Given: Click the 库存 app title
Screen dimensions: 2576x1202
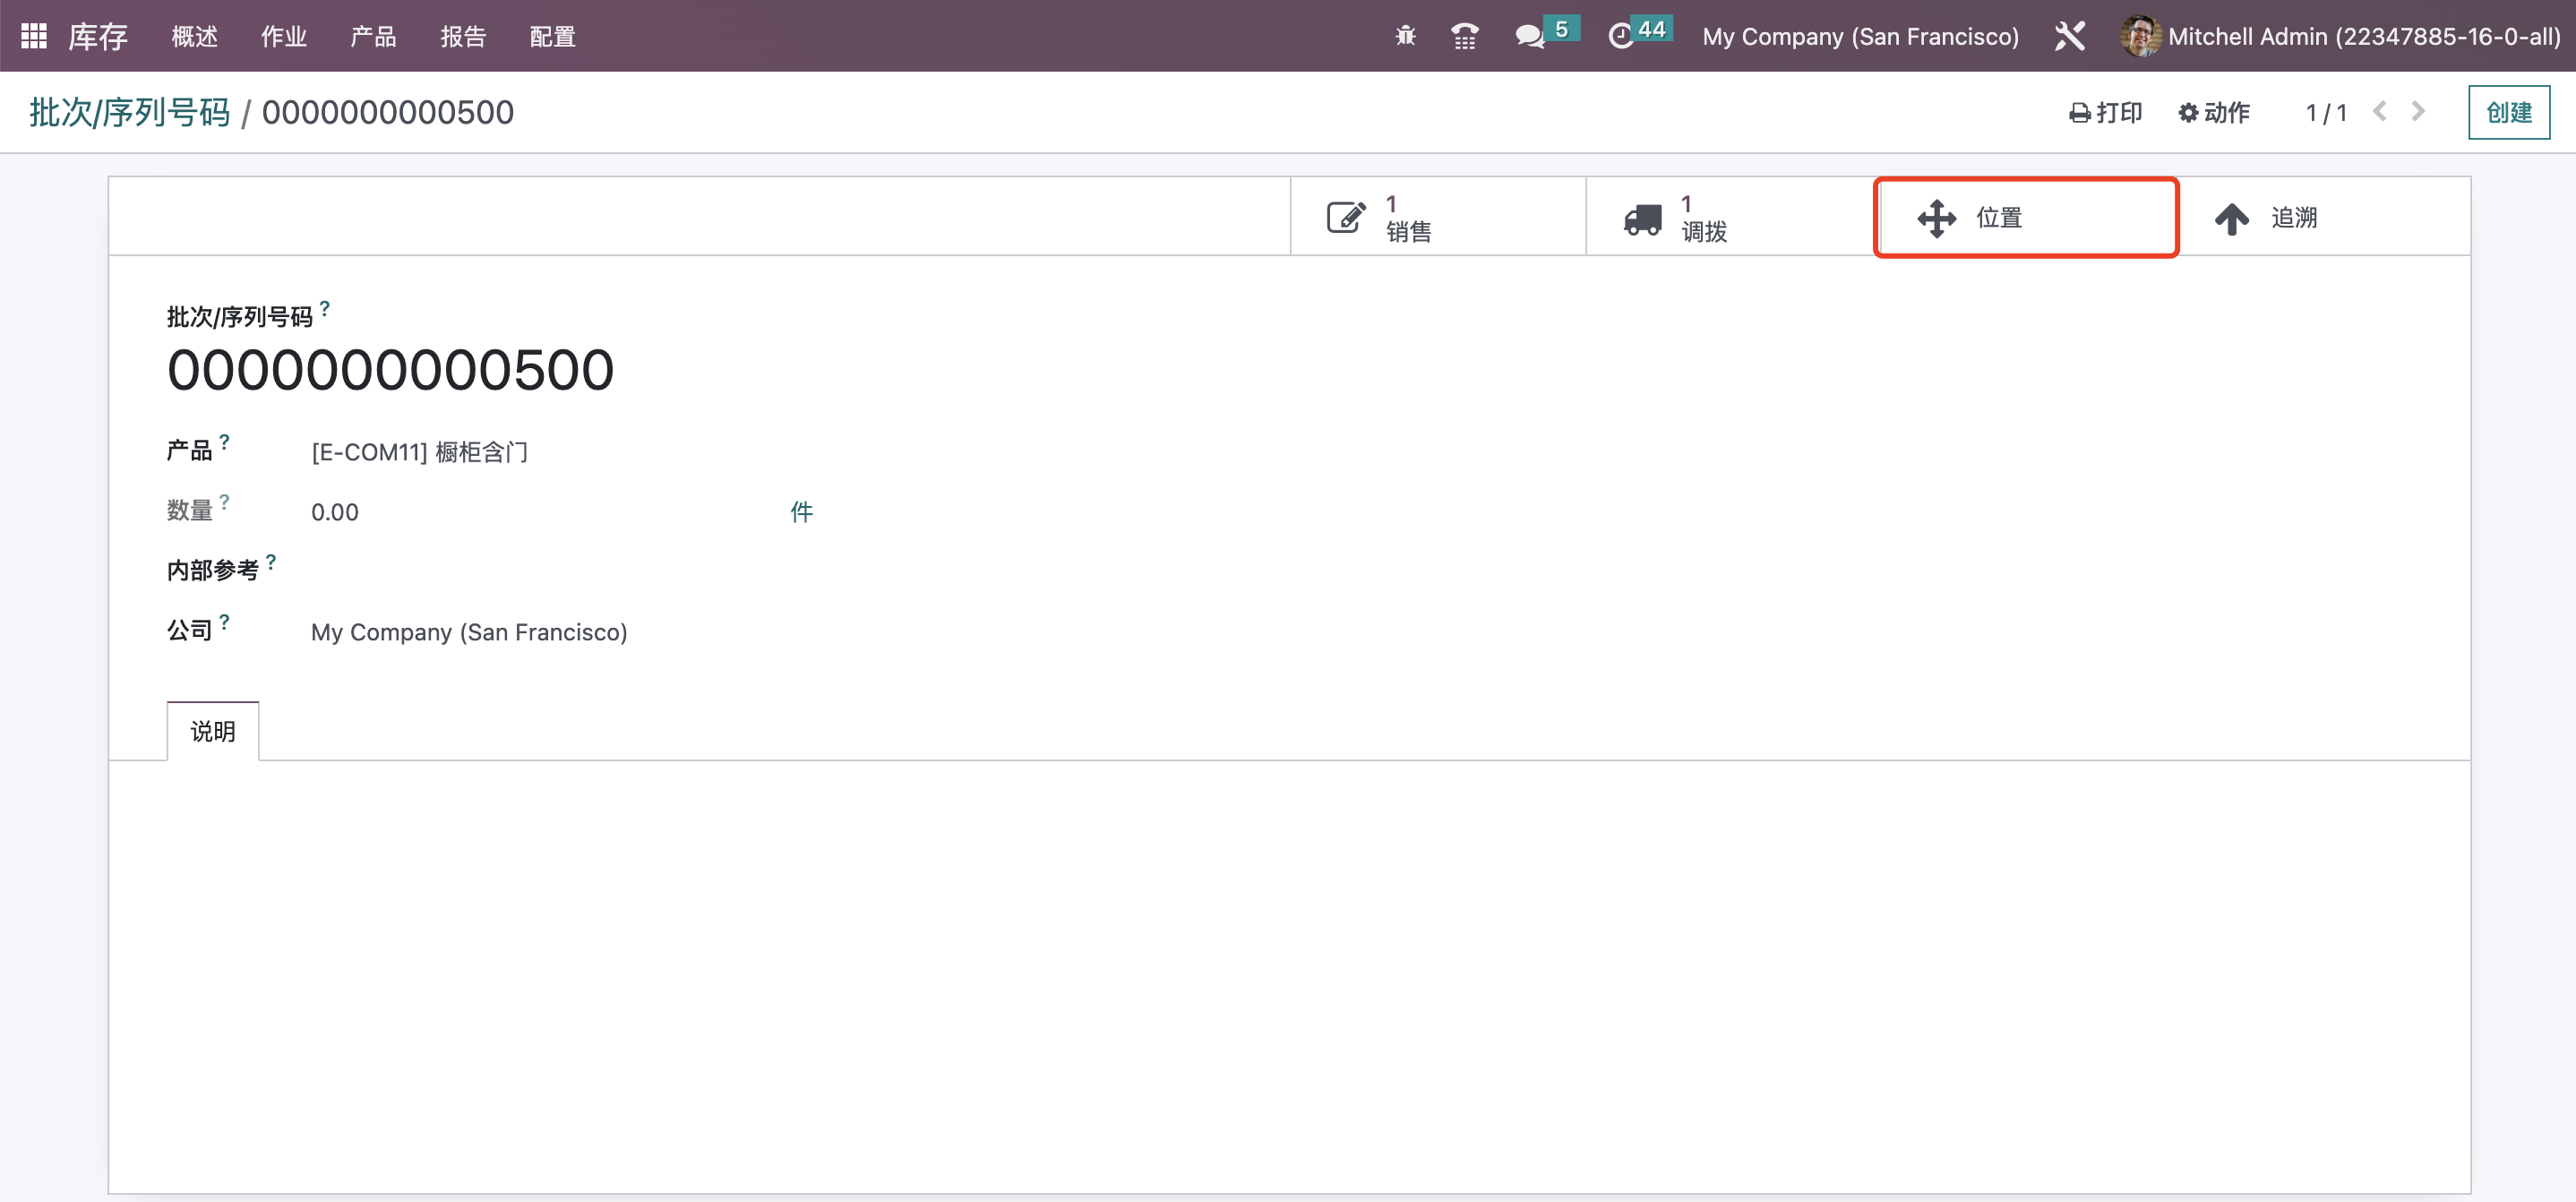Looking at the screenshot, I should [x=98, y=36].
